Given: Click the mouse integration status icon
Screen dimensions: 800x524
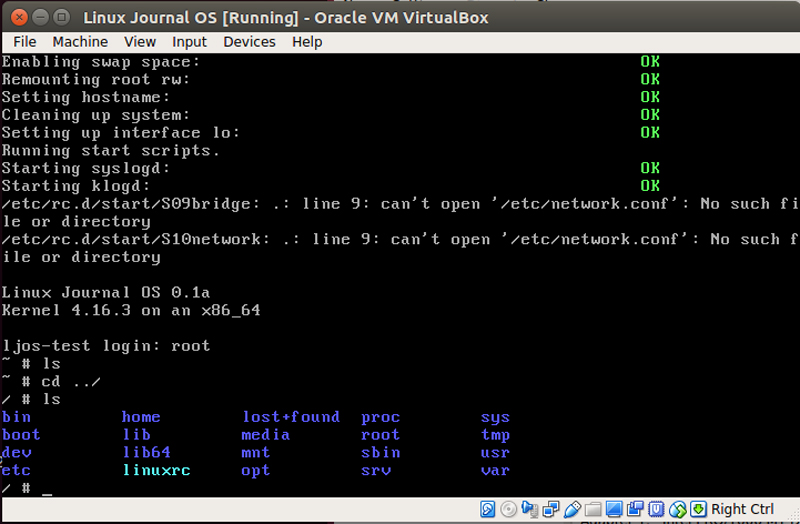Looking at the screenshot, I should click(x=678, y=509).
